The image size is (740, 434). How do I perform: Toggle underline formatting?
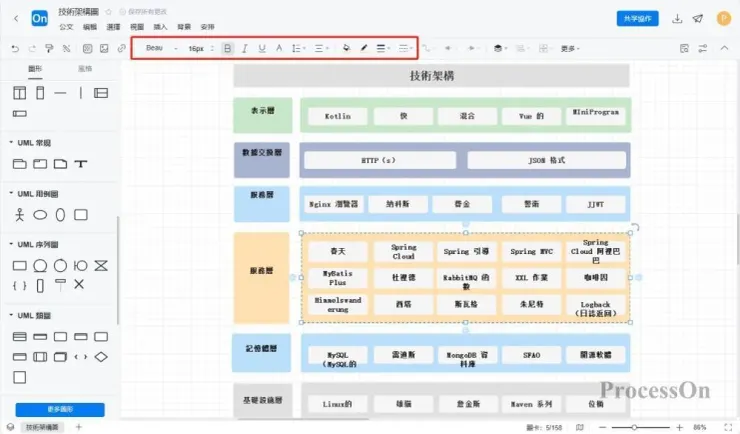tap(262, 48)
